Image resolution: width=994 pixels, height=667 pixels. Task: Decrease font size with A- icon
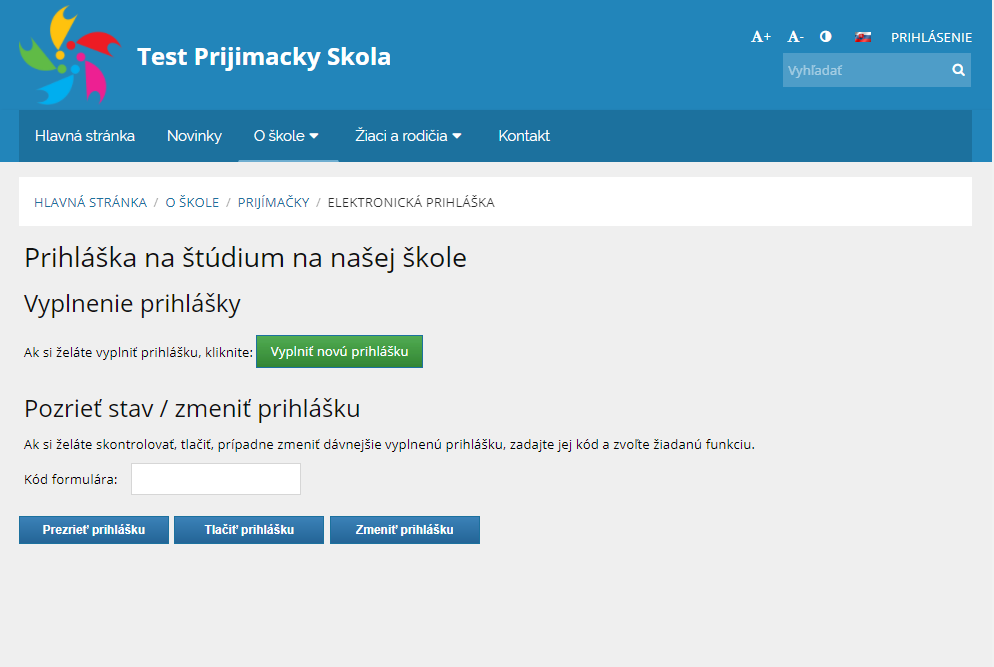[x=795, y=37]
